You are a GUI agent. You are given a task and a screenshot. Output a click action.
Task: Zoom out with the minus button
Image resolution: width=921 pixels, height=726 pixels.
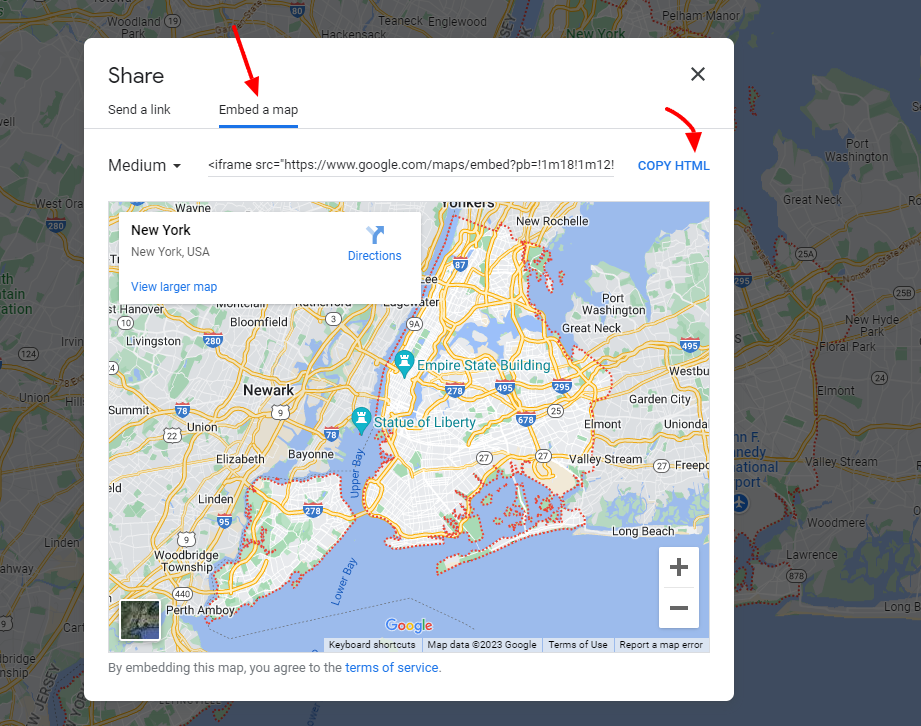pos(679,608)
